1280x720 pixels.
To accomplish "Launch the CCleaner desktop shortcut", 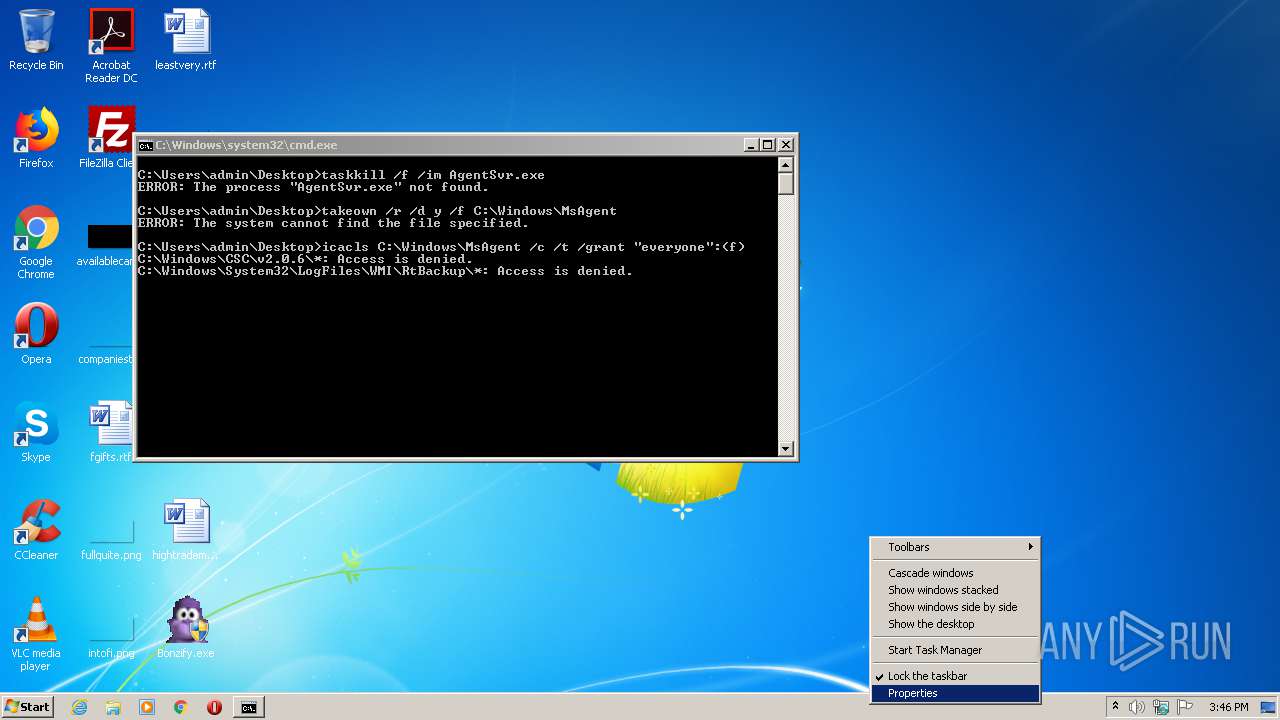I will pos(36,530).
